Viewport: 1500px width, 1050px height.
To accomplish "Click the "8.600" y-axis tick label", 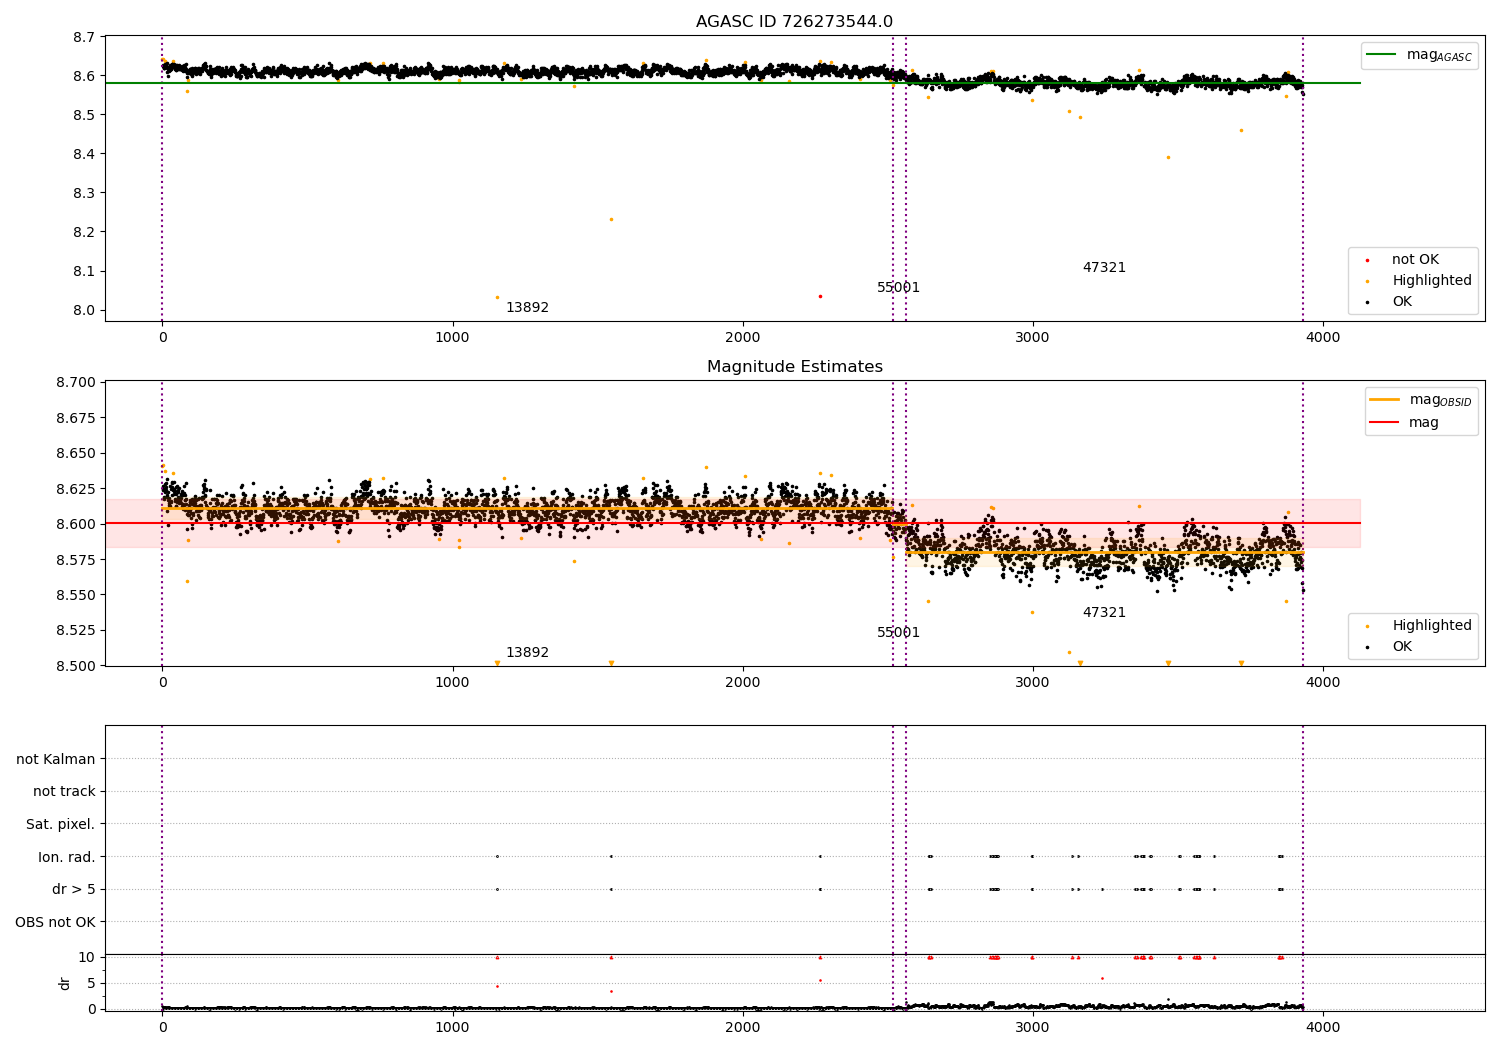I will click(x=77, y=525).
